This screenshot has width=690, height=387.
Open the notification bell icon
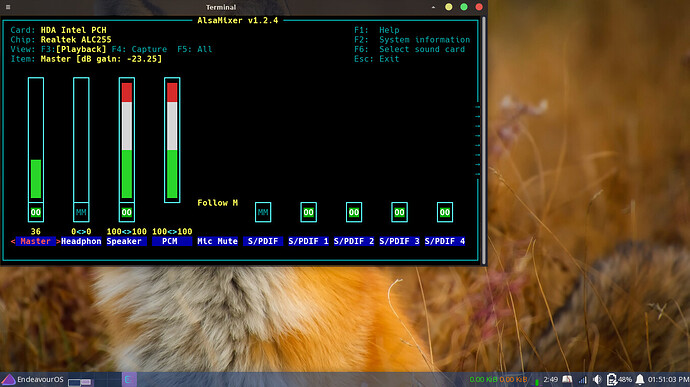pyautogui.click(x=640, y=380)
